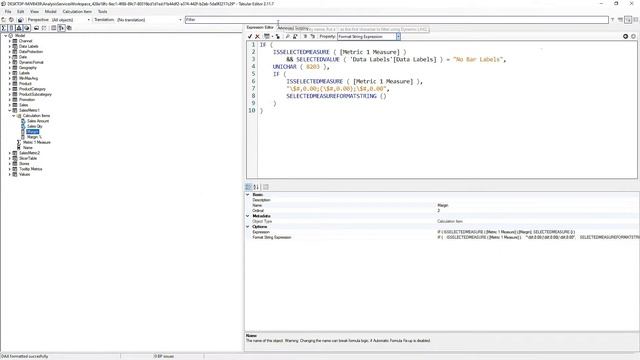
Task: Click the uncomment lines icon in editor toolbar
Action: [x=313, y=36]
